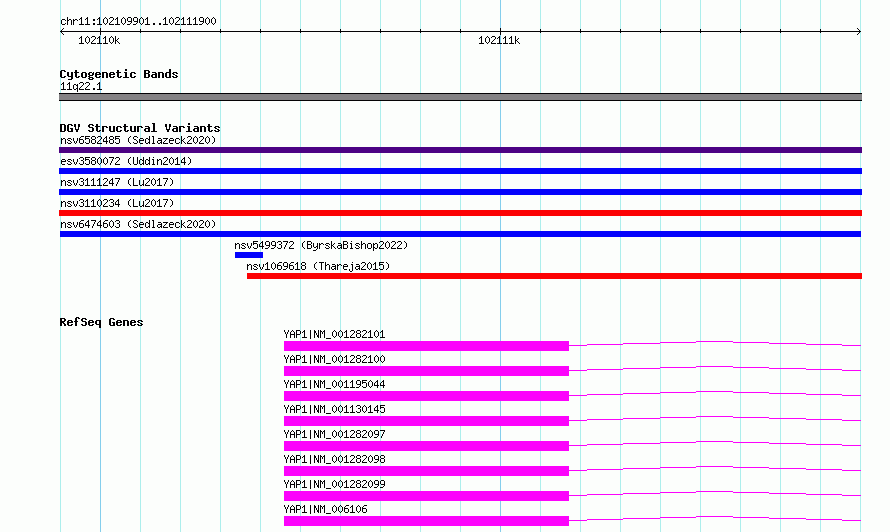Select the short blue nsv5499372 bar
This screenshot has width=890, height=532.
coord(249,255)
